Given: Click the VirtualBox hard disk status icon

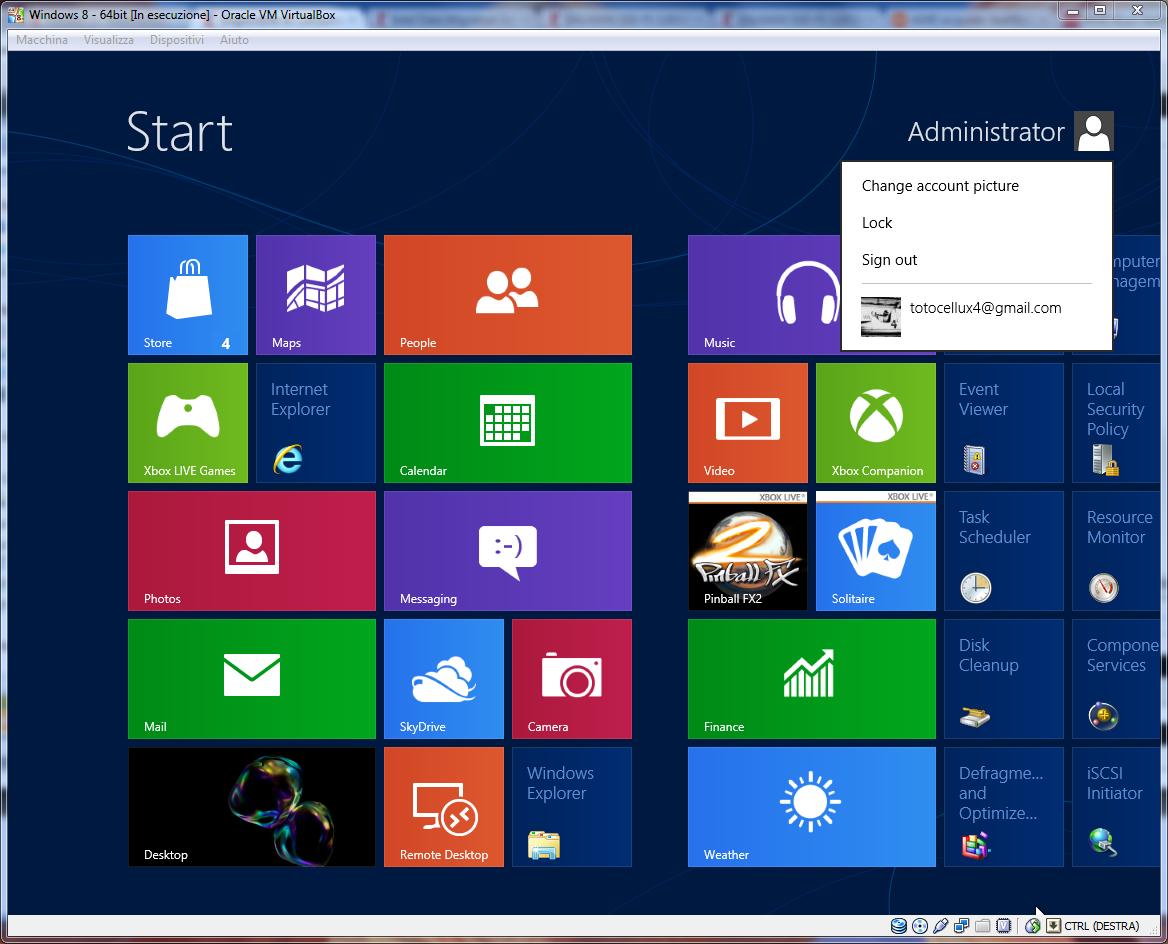Looking at the screenshot, I should [899, 926].
